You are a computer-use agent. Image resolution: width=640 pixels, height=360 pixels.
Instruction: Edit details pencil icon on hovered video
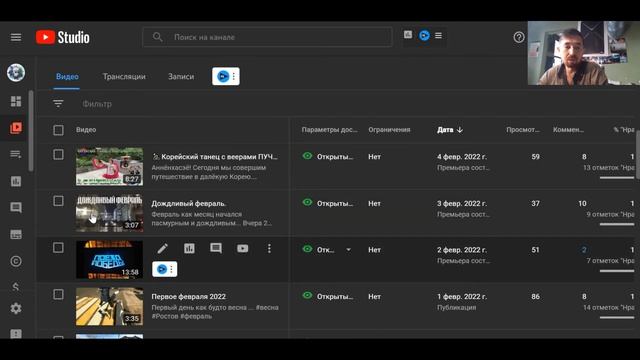coord(162,248)
